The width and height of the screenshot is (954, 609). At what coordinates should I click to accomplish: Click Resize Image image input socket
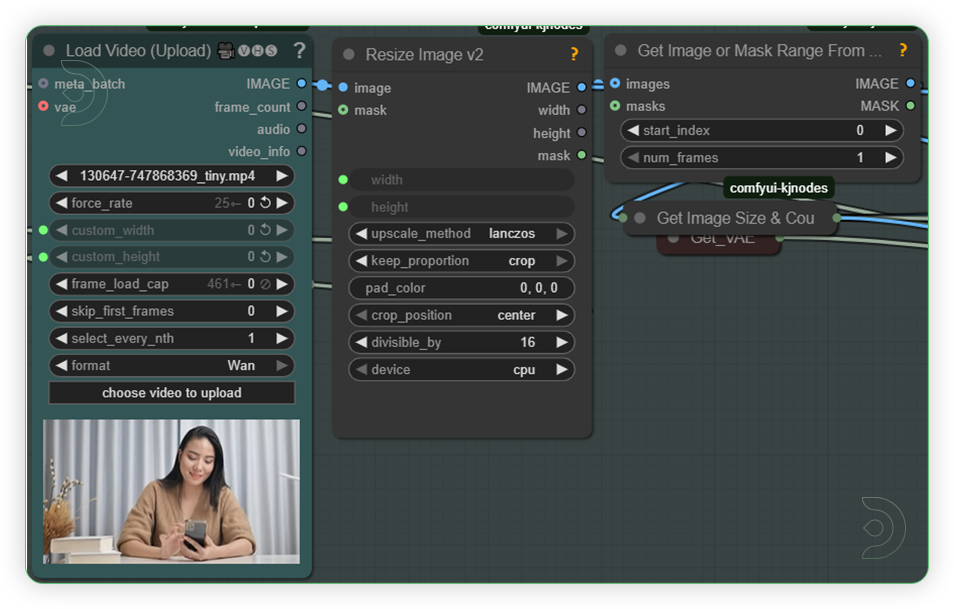pyautogui.click(x=343, y=88)
